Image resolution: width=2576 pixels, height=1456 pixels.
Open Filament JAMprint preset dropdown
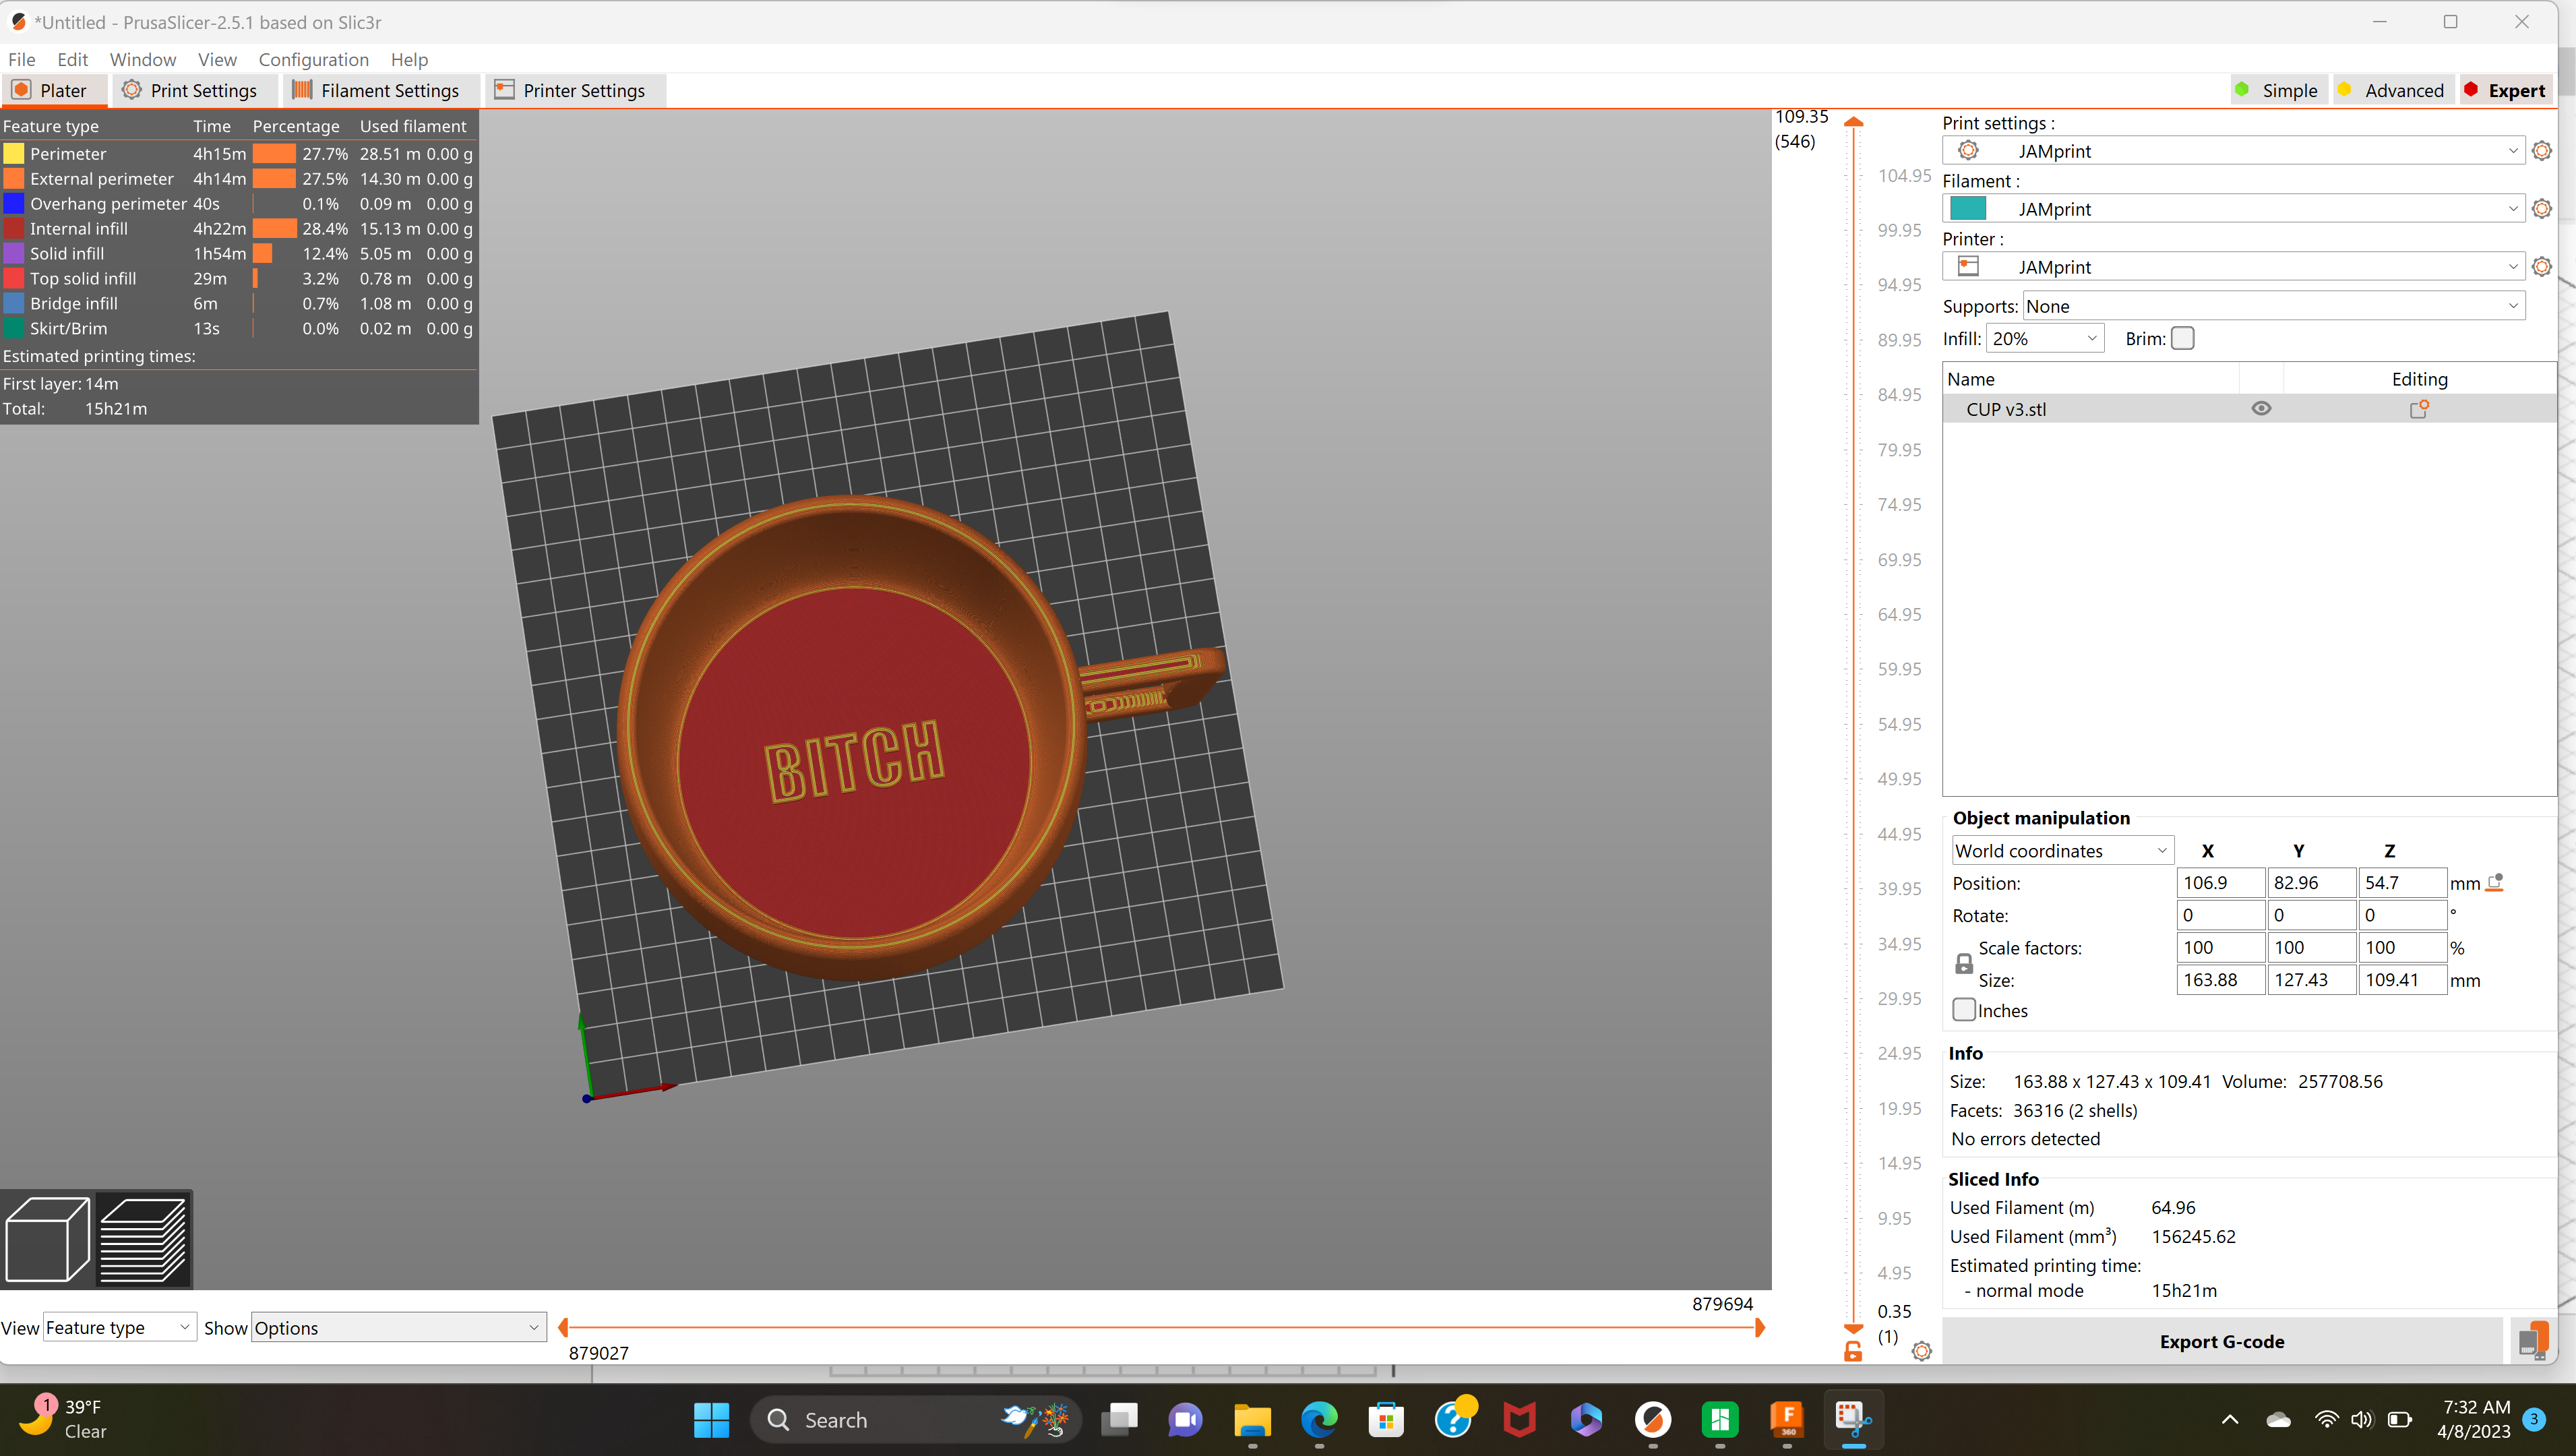coord(2233,209)
